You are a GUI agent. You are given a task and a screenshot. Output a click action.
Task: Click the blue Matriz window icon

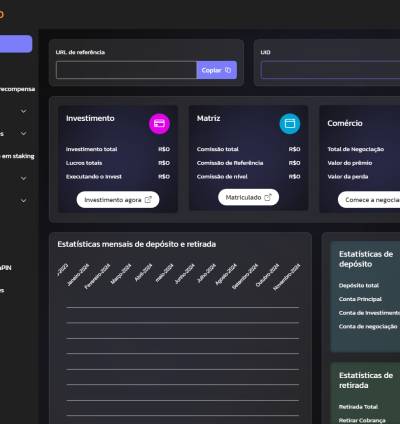tap(290, 124)
